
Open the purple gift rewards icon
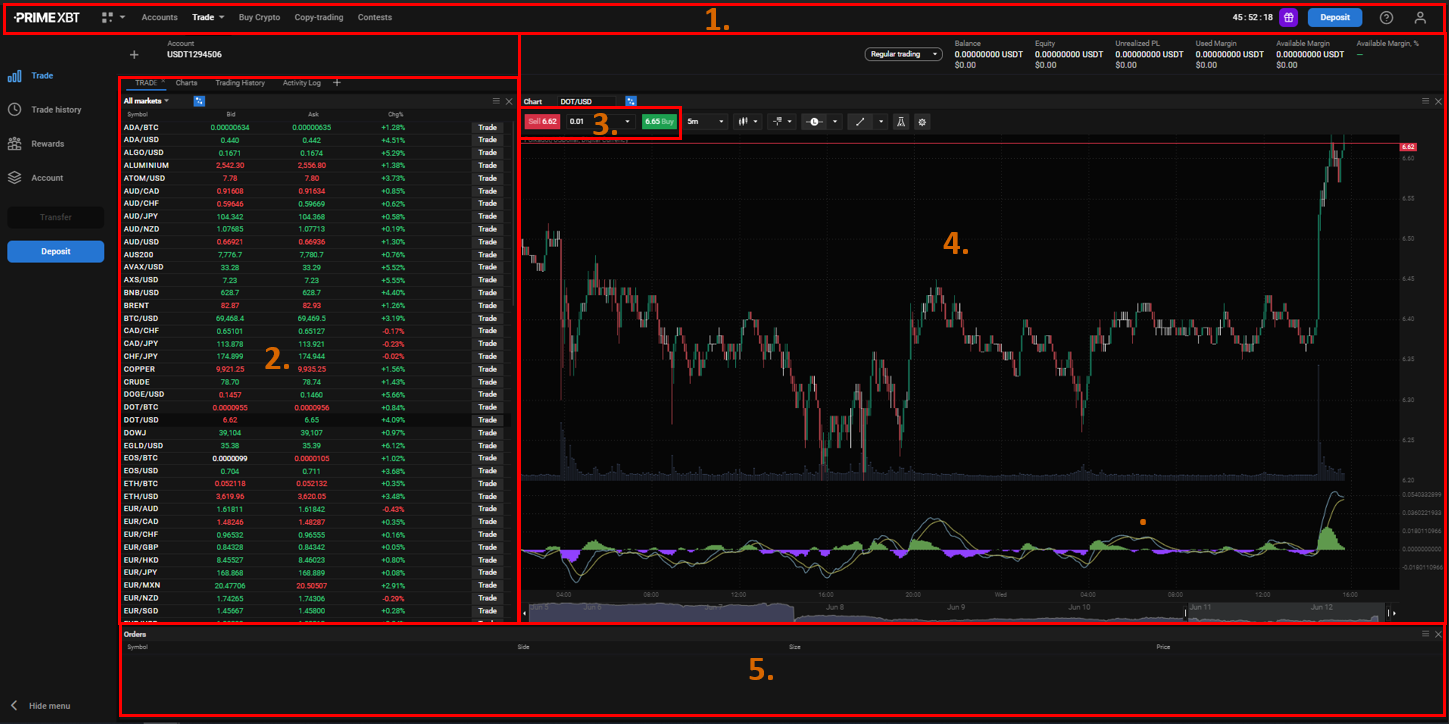[1289, 17]
